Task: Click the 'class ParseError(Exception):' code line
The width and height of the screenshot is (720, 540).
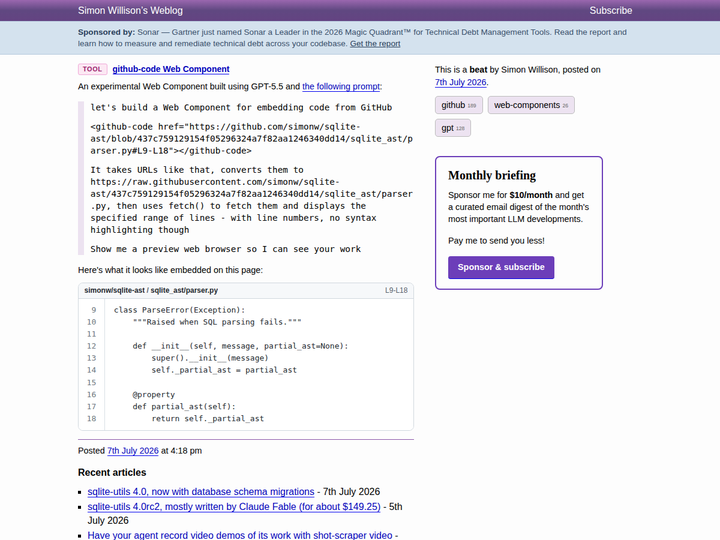Action: [180, 310]
